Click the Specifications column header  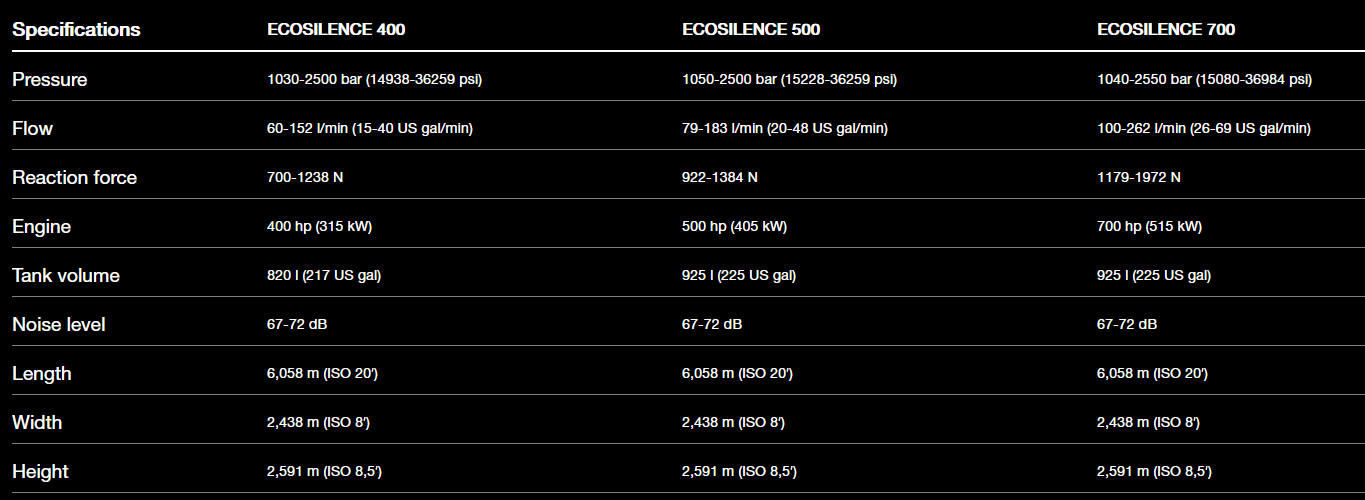tap(76, 30)
